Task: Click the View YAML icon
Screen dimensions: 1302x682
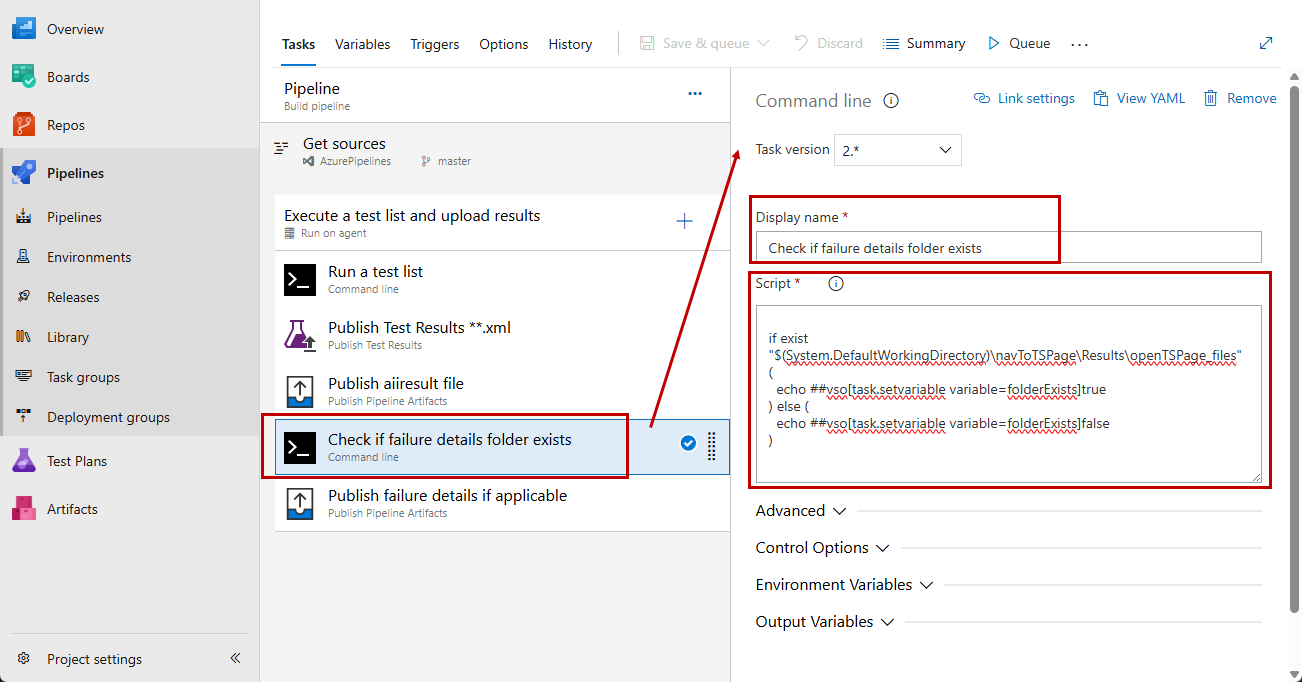Action: [1139, 97]
